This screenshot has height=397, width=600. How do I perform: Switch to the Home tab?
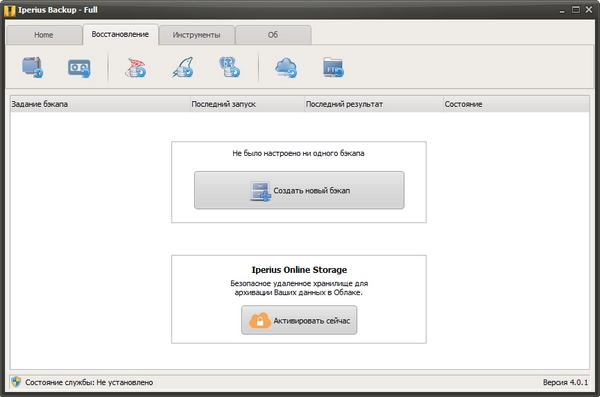[44, 35]
